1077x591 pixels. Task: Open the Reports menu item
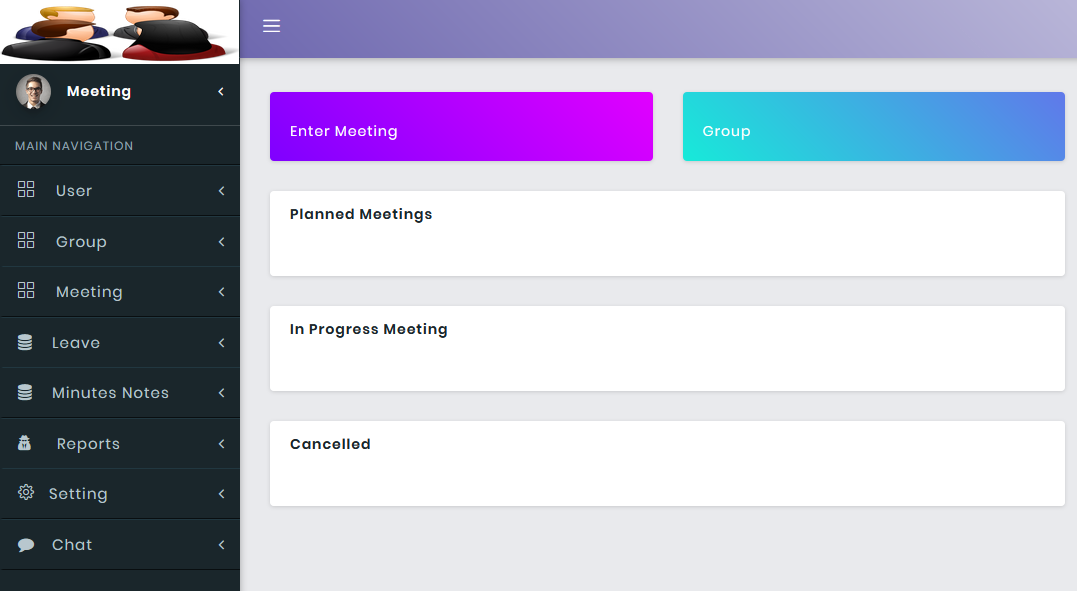[x=88, y=444]
